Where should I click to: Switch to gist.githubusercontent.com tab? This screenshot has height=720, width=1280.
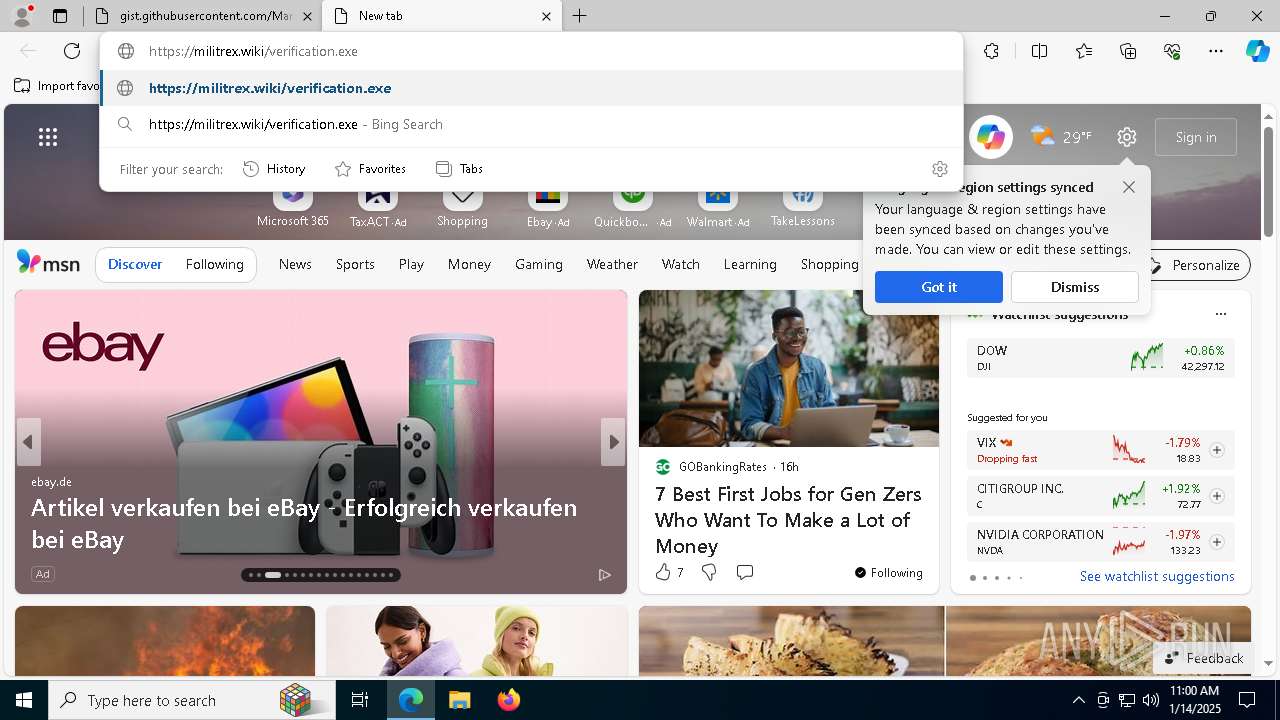click(205, 16)
